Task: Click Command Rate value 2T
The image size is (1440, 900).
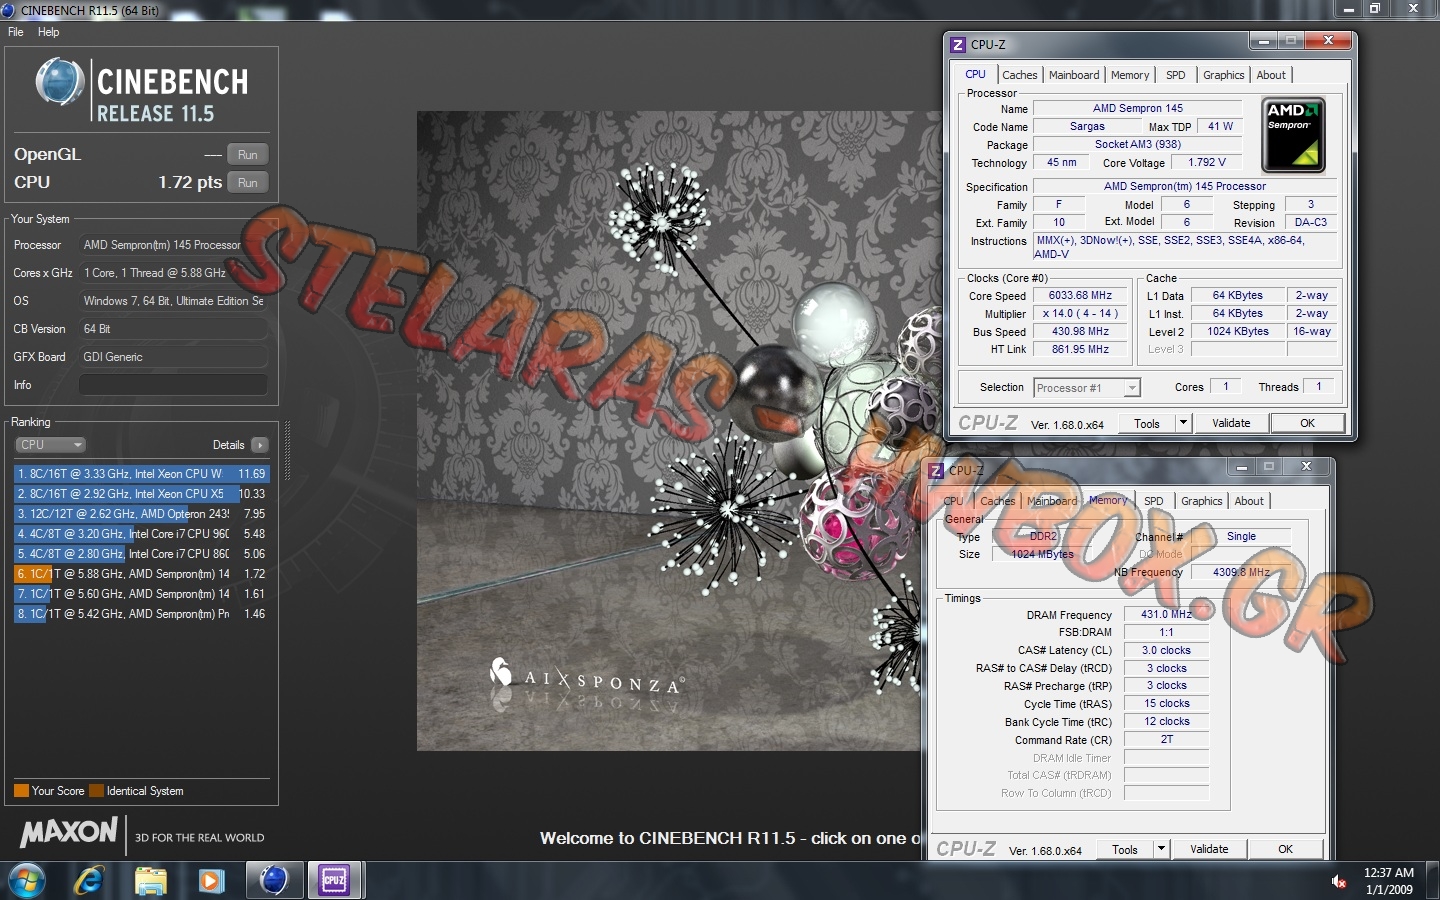Action: 1166,740
